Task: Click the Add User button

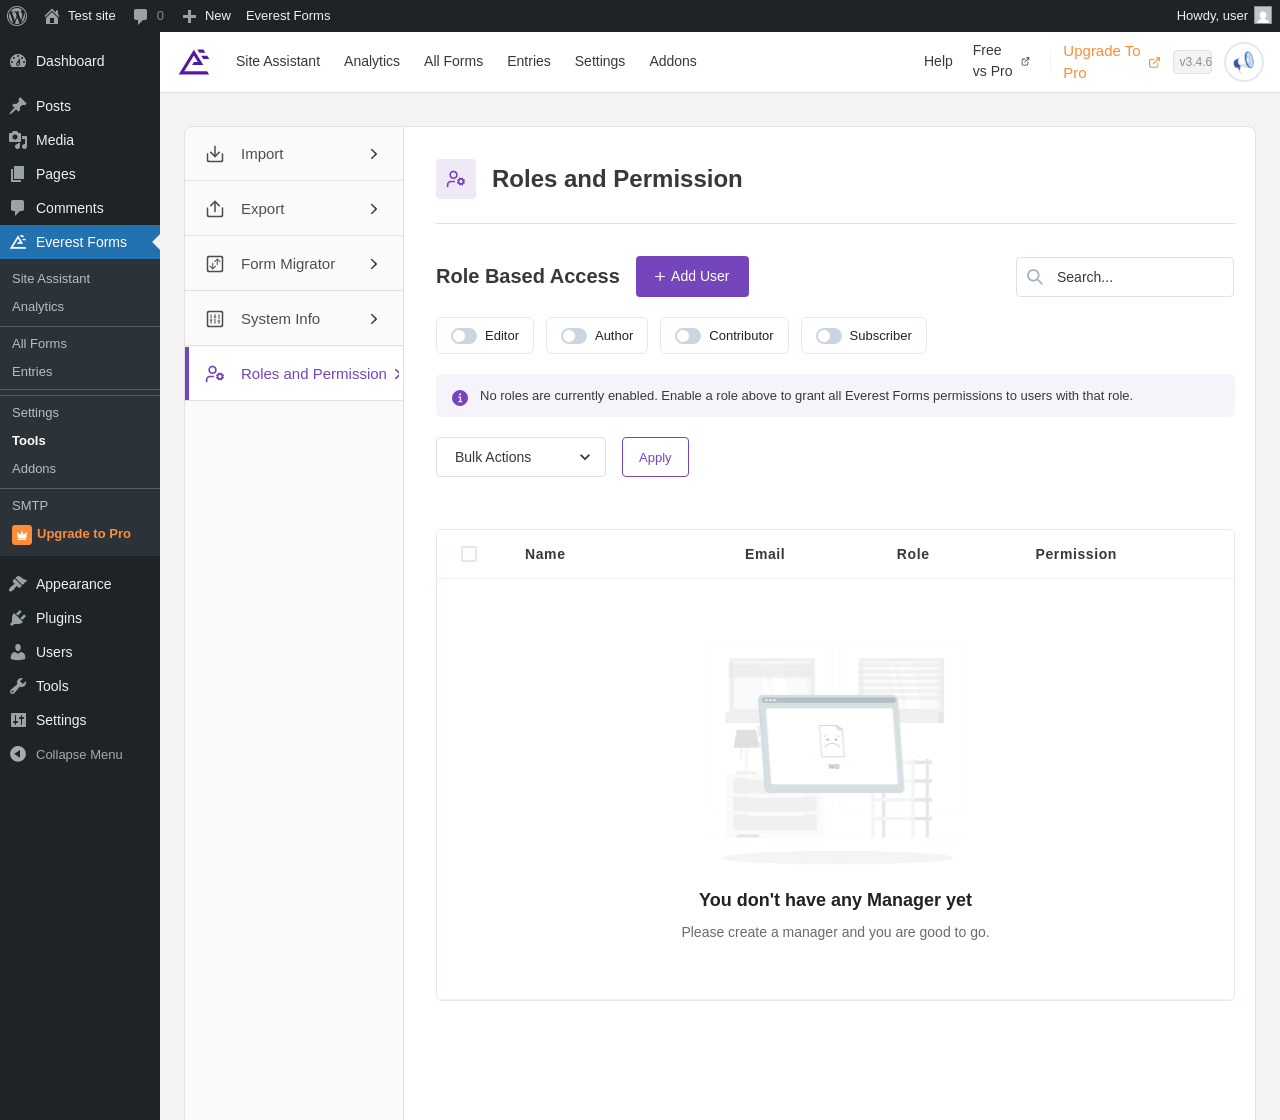Action: coord(692,276)
